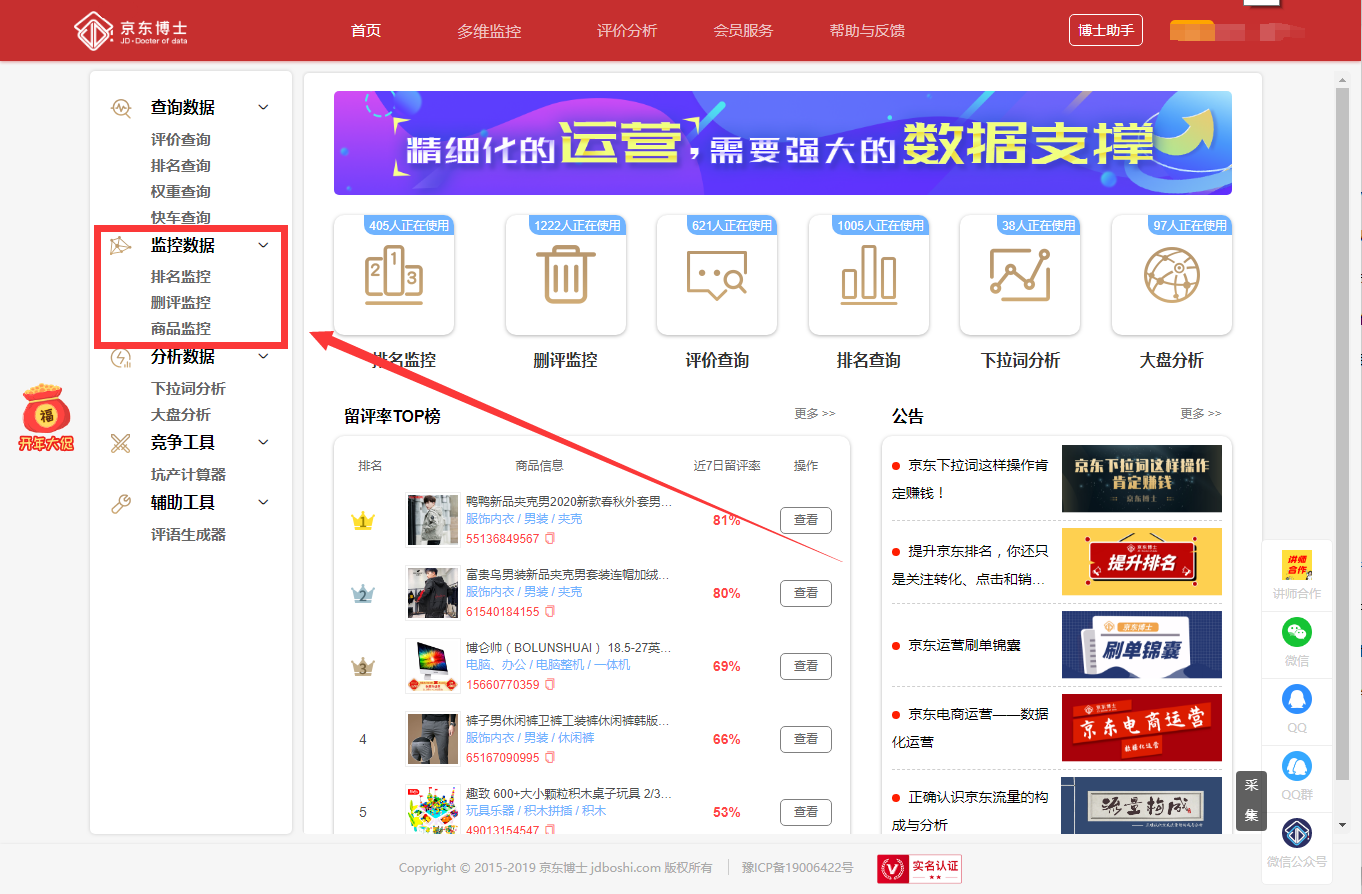
Task: Open 坑产计算器 in the sidebar
Action: click(189, 475)
